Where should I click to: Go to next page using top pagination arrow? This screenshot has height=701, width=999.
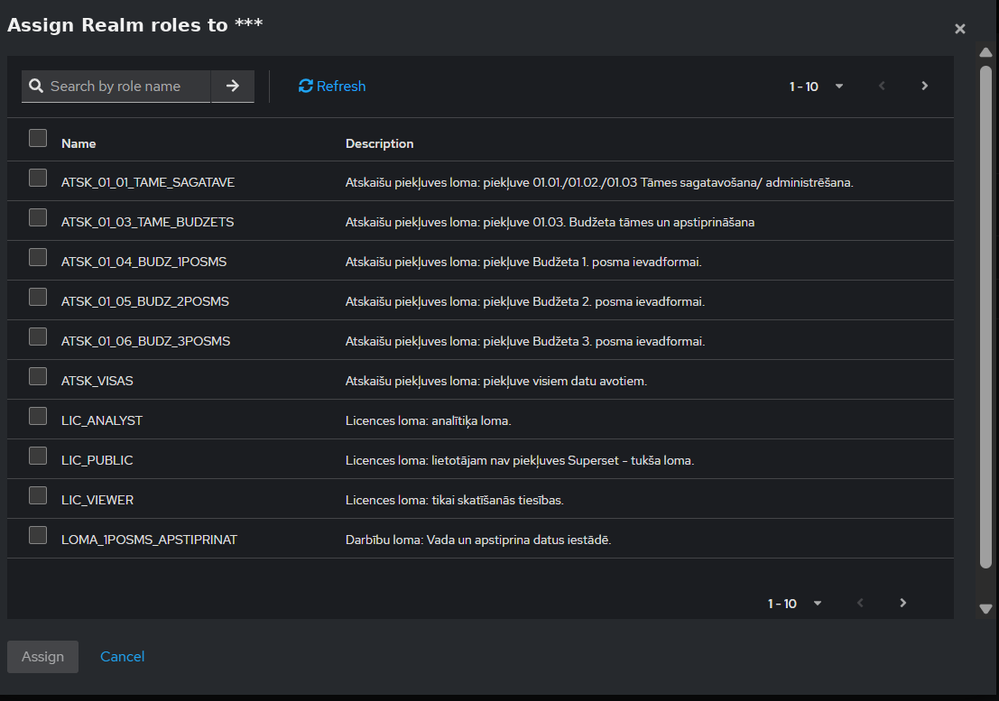[x=924, y=86]
